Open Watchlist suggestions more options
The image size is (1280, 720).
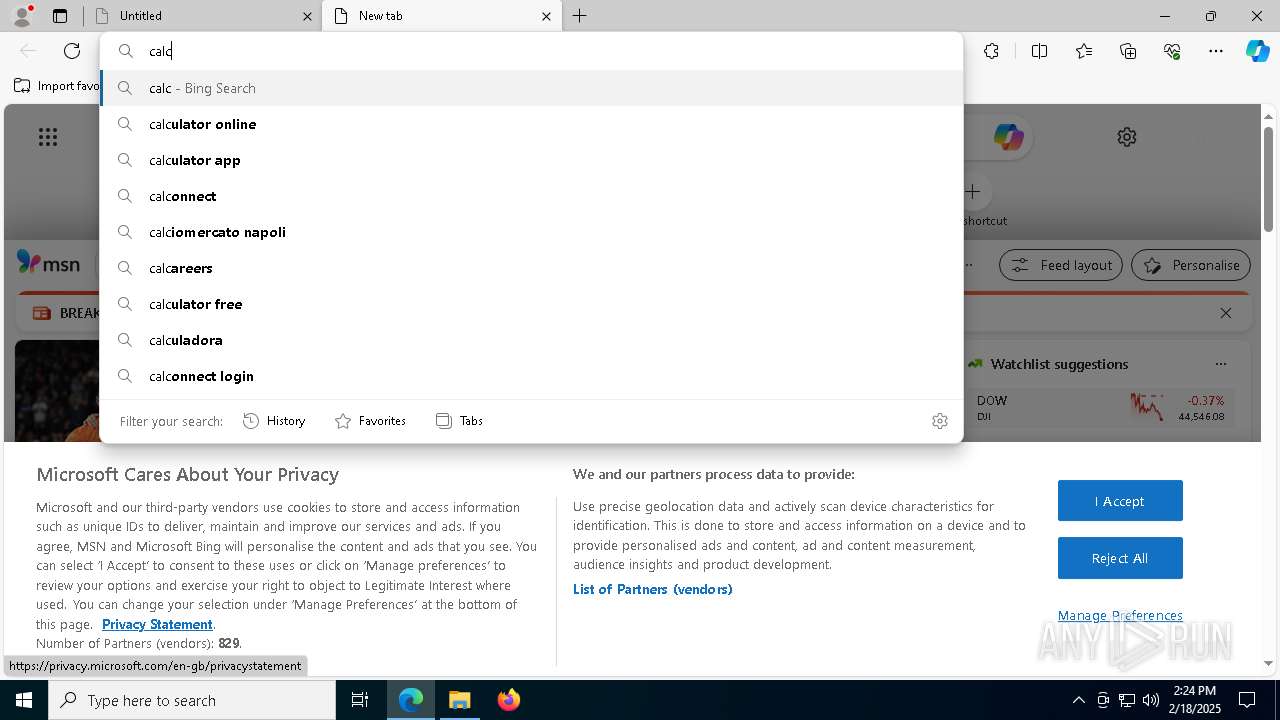coord(1220,364)
